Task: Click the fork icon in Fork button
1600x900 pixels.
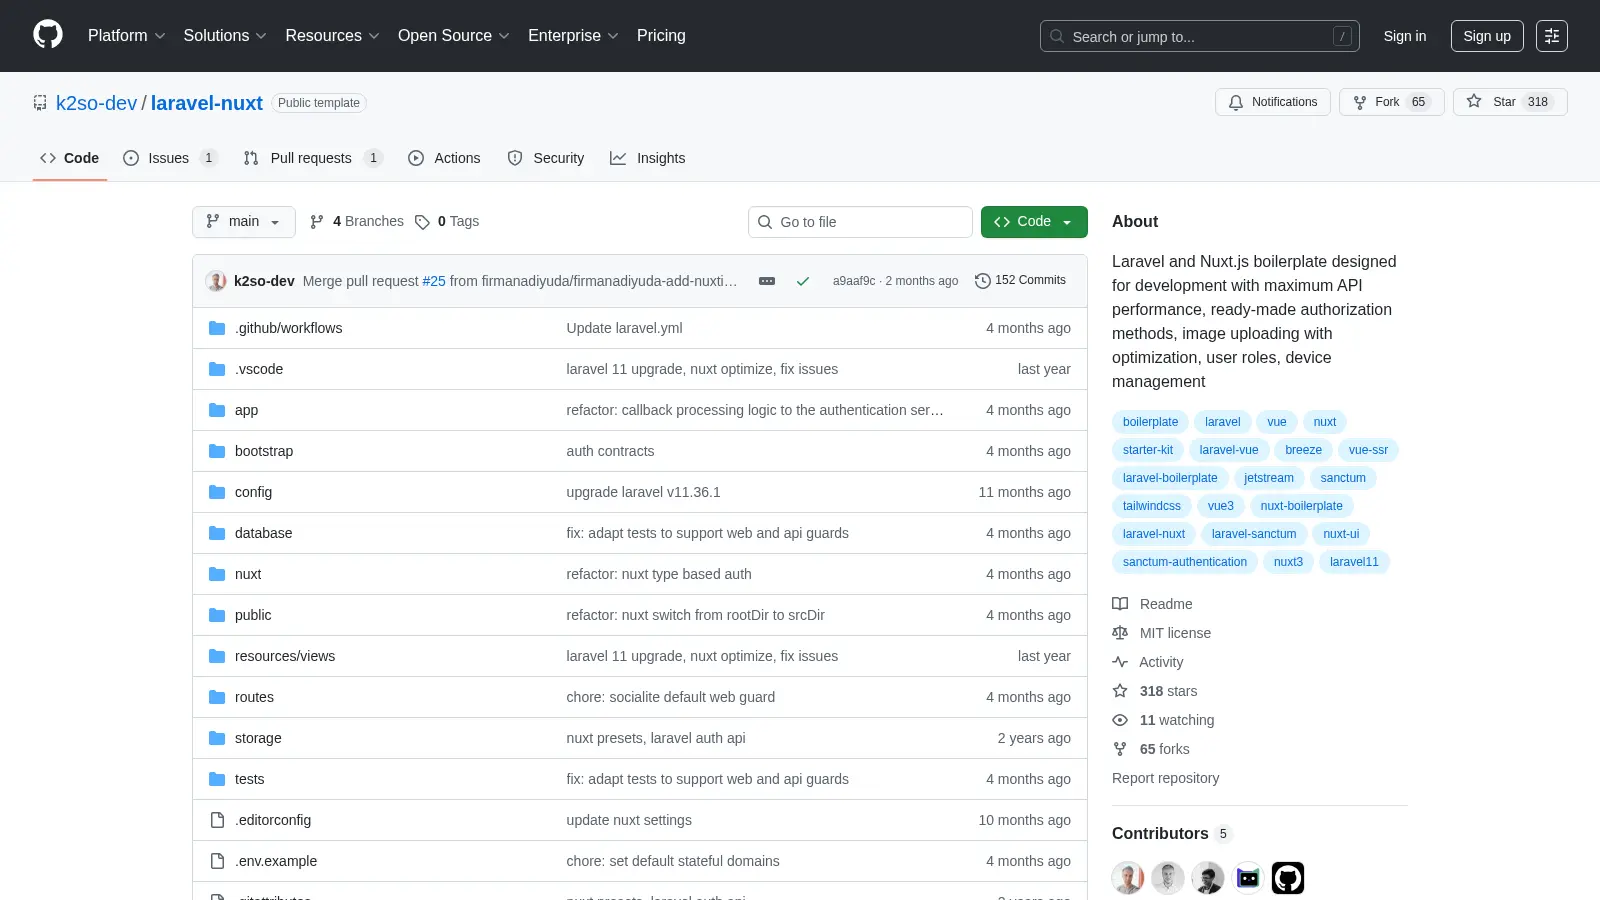Action: (1360, 102)
